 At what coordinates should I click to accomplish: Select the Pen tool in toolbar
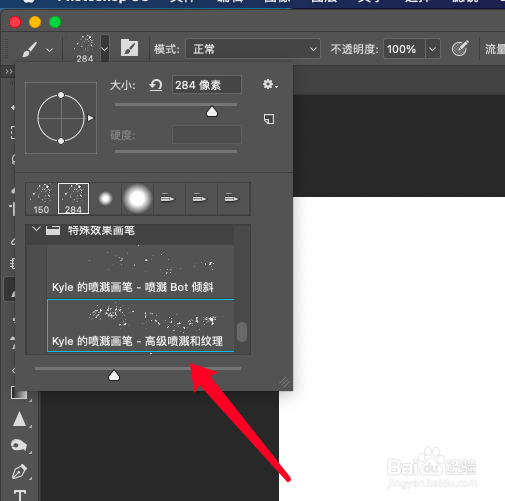19,471
